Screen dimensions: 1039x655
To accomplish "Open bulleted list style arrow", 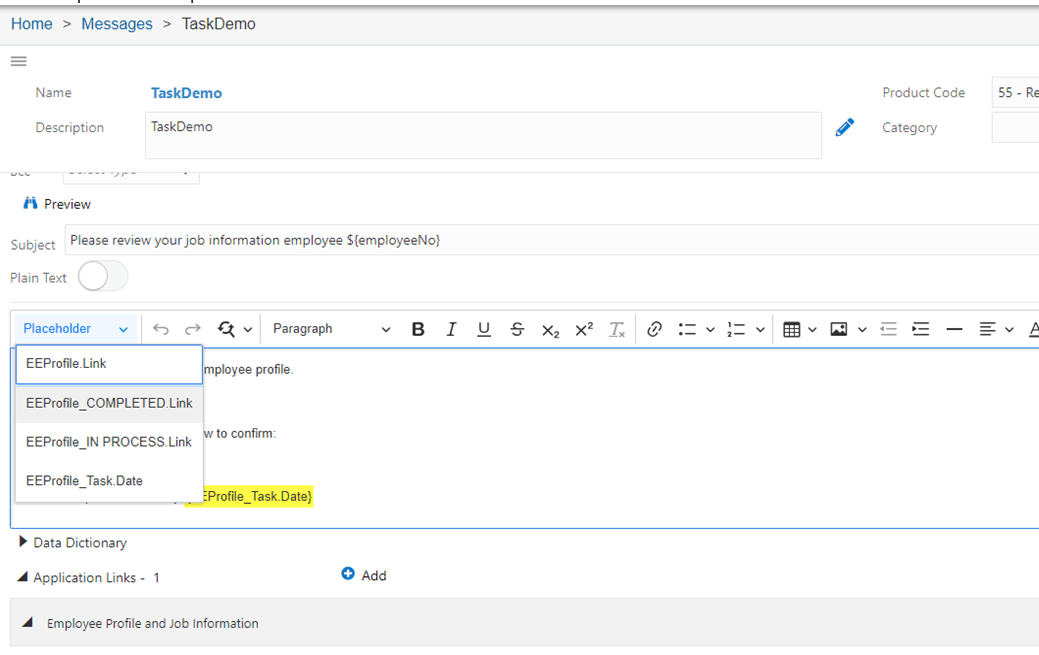I will coord(710,330).
